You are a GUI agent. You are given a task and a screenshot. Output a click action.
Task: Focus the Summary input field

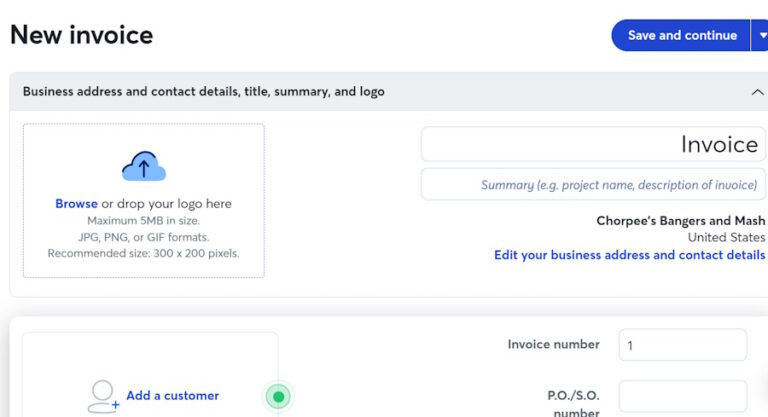click(x=593, y=185)
